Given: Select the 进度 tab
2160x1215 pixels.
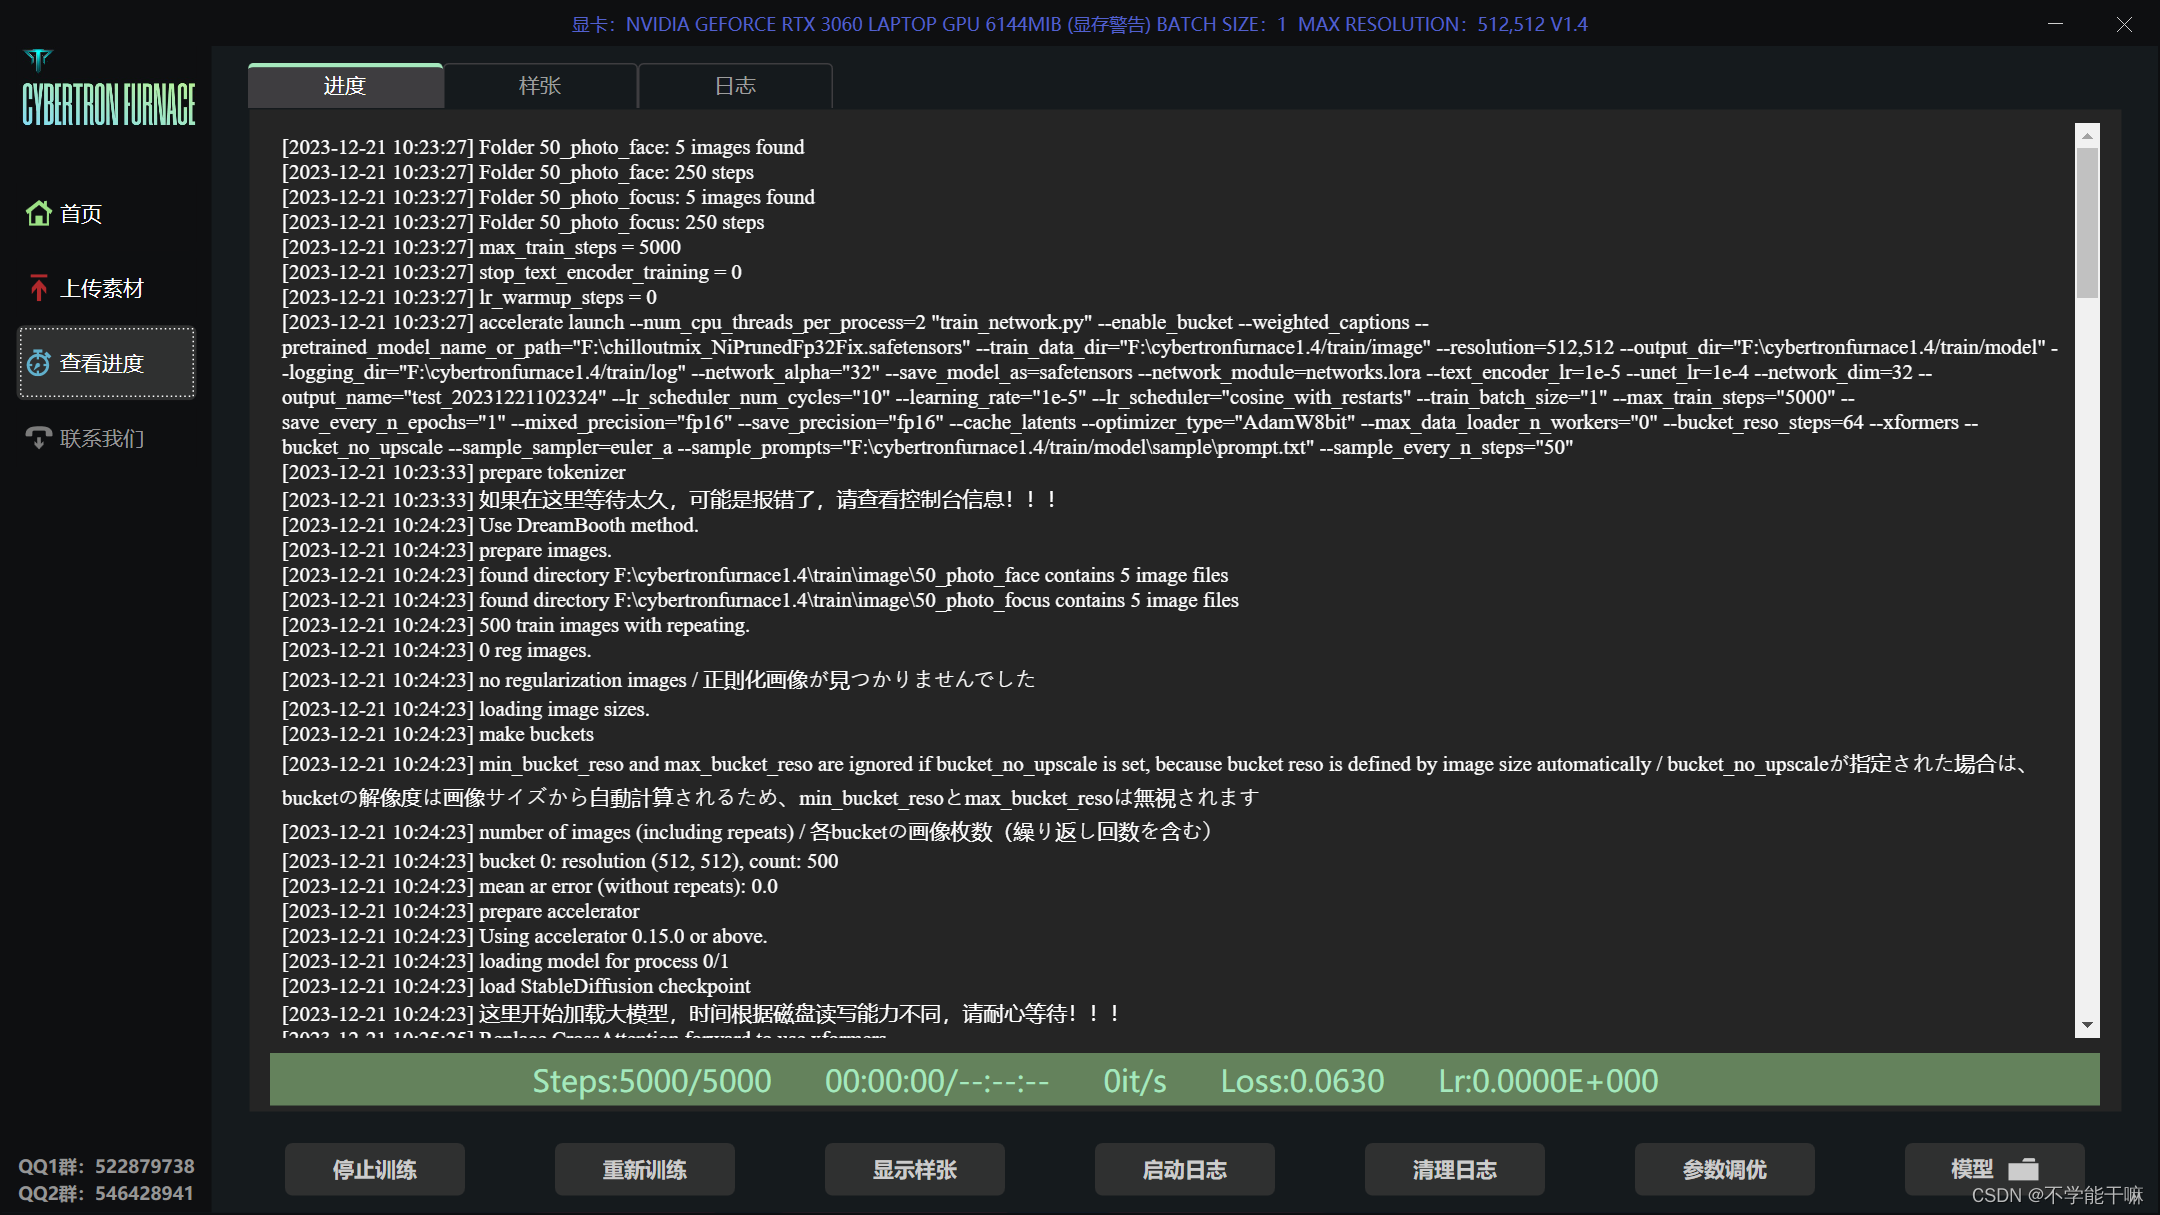Looking at the screenshot, I should 345,86.
